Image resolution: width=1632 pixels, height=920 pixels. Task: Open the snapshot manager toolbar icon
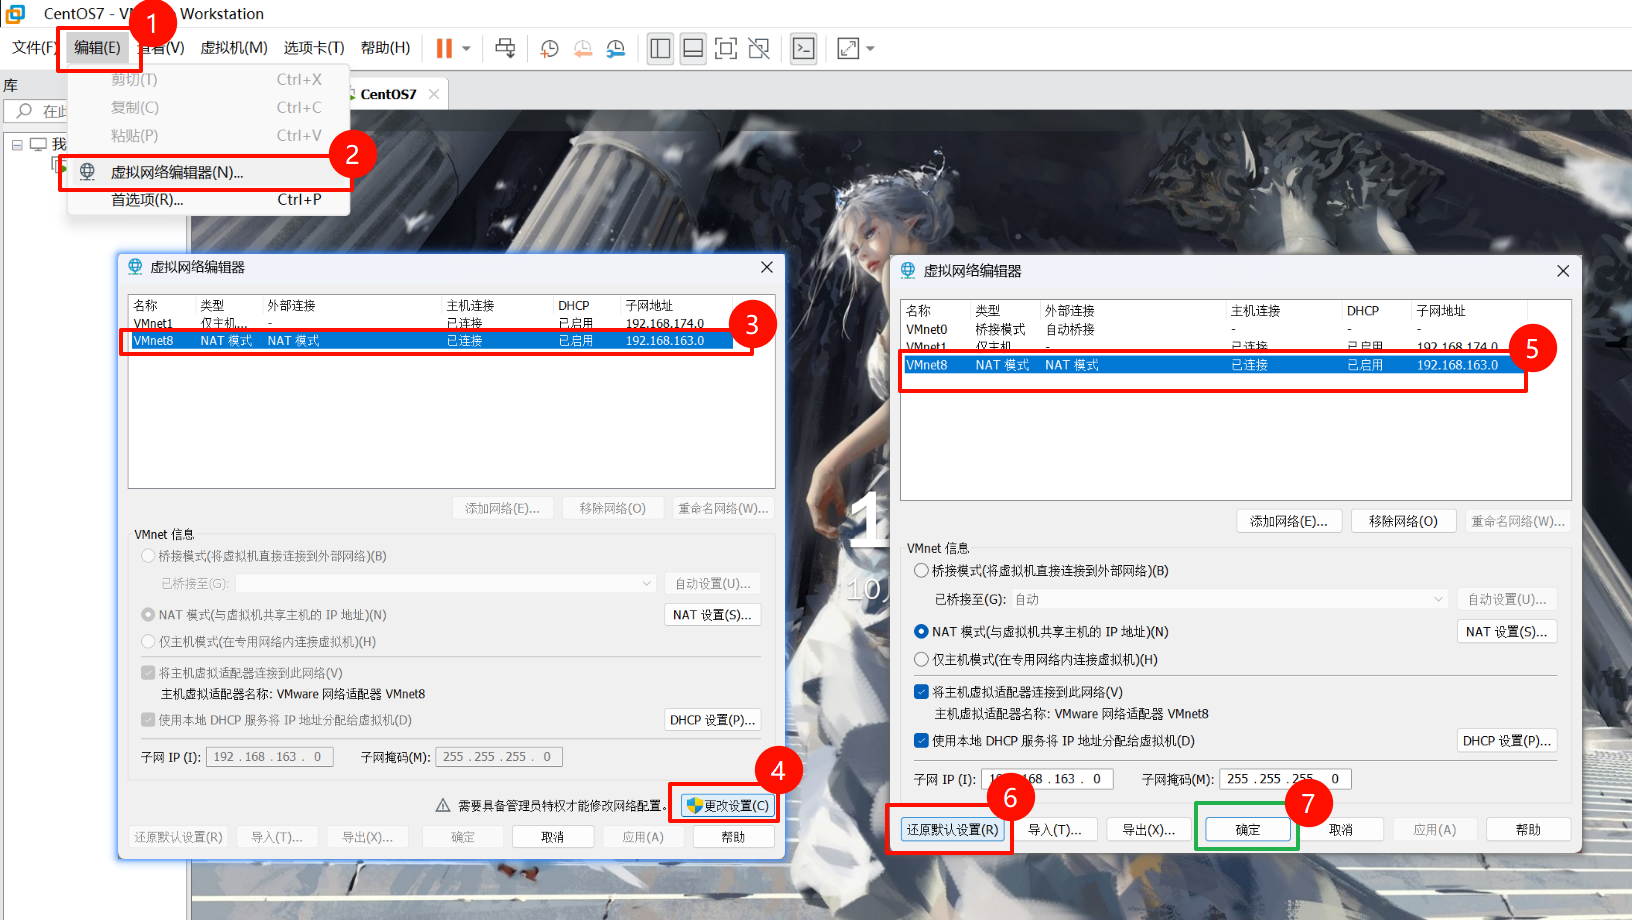616,48
